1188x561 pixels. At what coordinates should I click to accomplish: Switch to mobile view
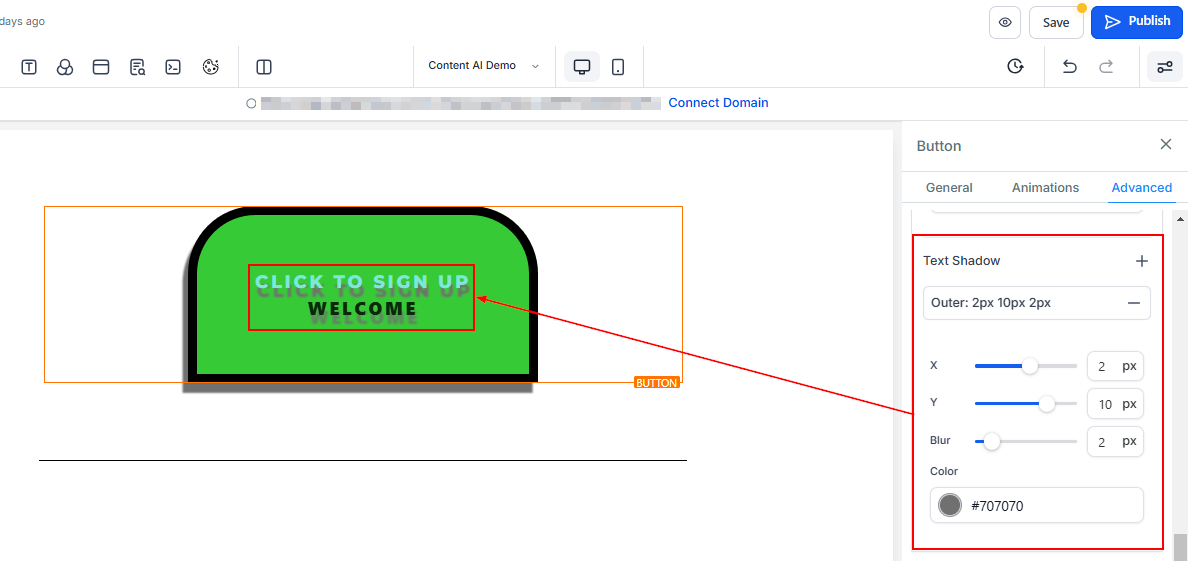pyautogui.click(x=618, y=67)
